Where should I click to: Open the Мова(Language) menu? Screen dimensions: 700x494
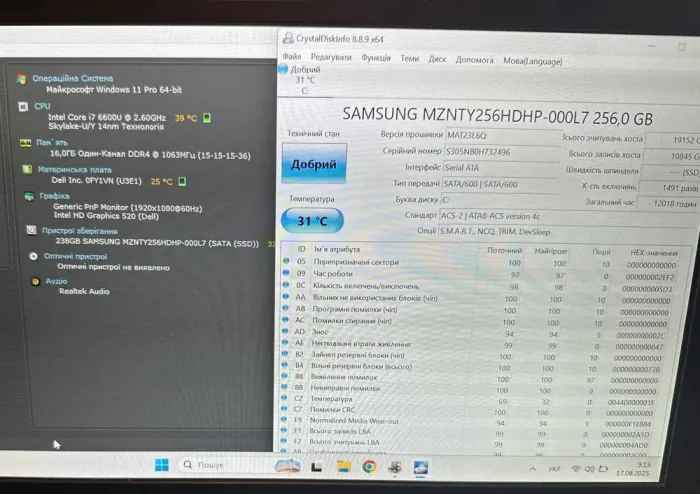click(x=533, y=60)
